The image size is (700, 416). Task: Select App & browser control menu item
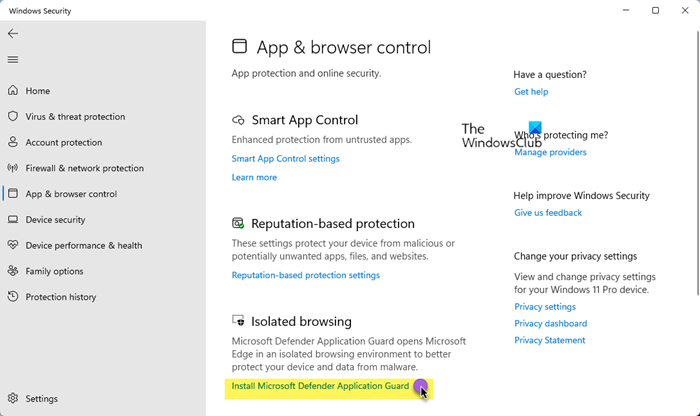click(71, 194)
